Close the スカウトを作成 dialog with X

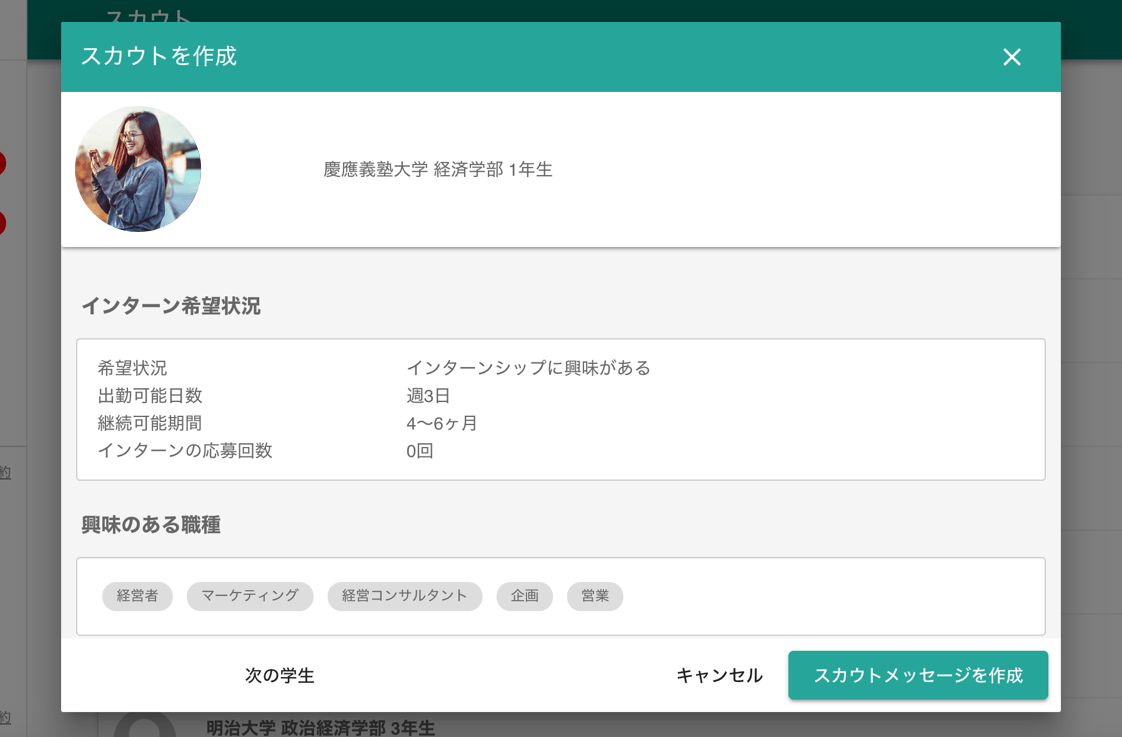[1011, 57]
